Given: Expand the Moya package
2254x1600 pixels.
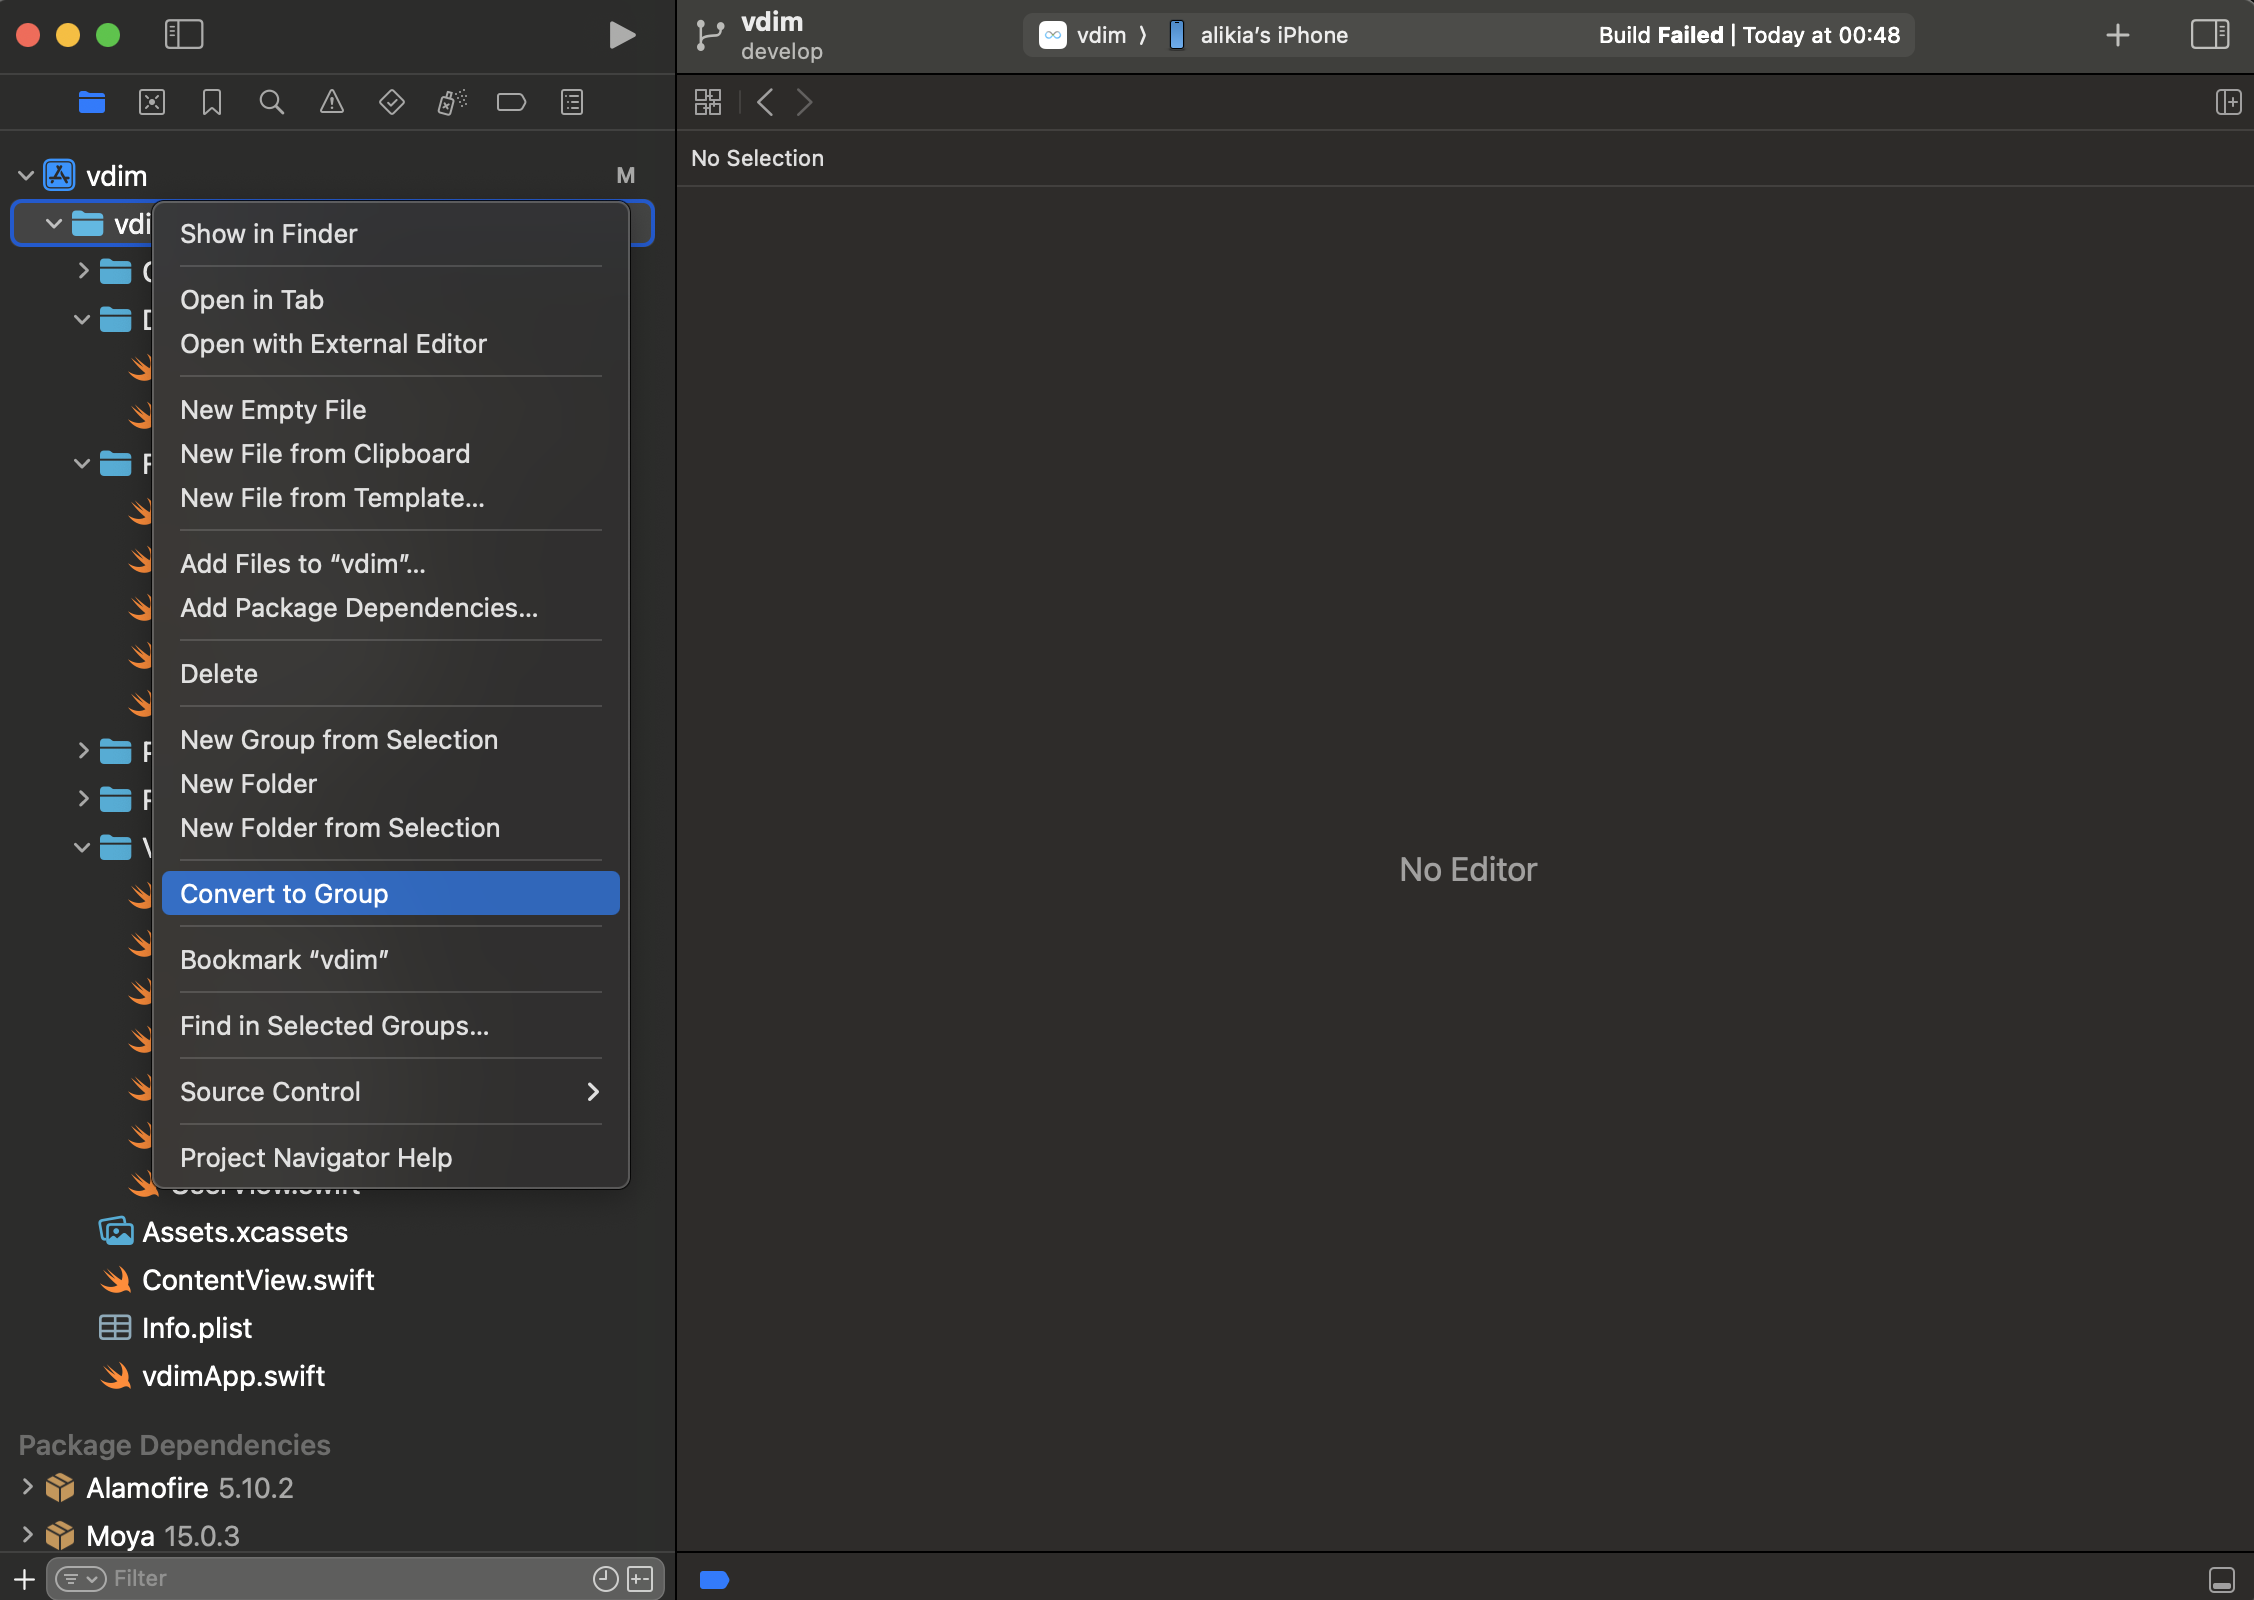Looking at the screenshot, I should click(x=27, y=1535).
